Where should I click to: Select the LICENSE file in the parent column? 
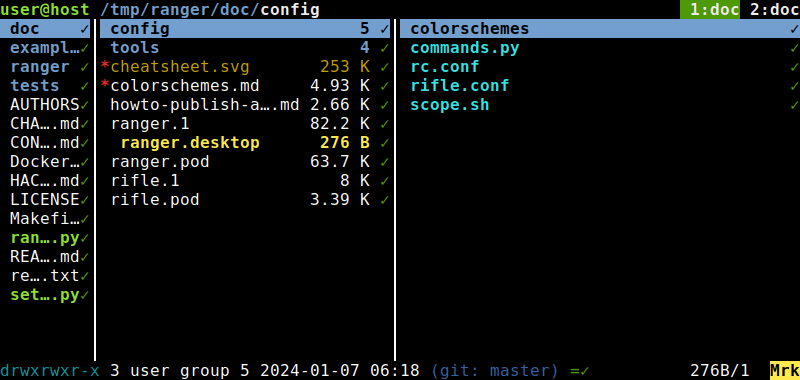click(x=45, y=200)
